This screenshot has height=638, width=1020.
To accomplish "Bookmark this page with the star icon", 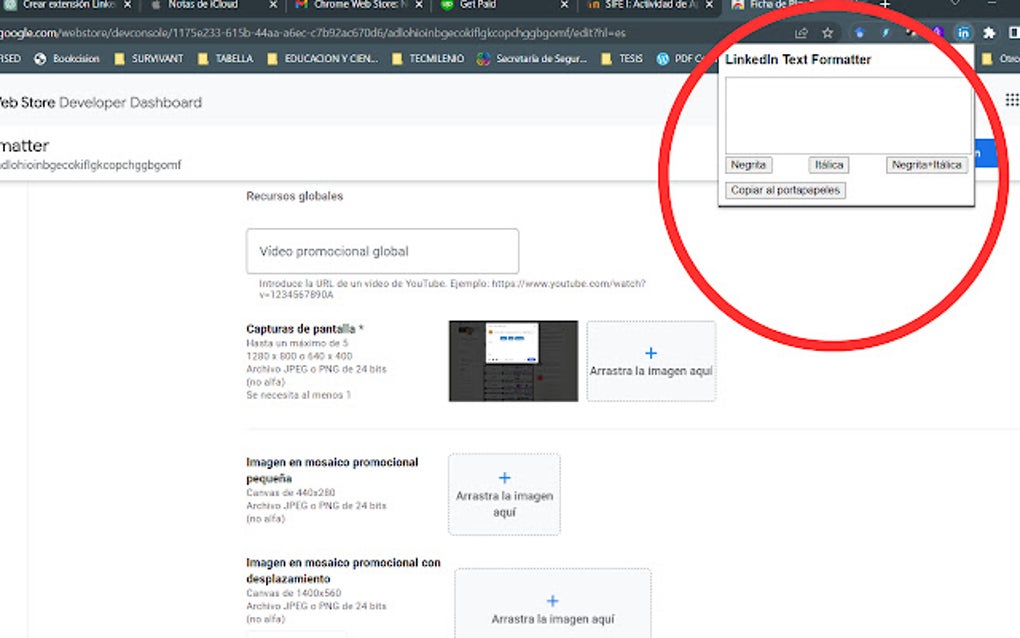I will (827, 33).
